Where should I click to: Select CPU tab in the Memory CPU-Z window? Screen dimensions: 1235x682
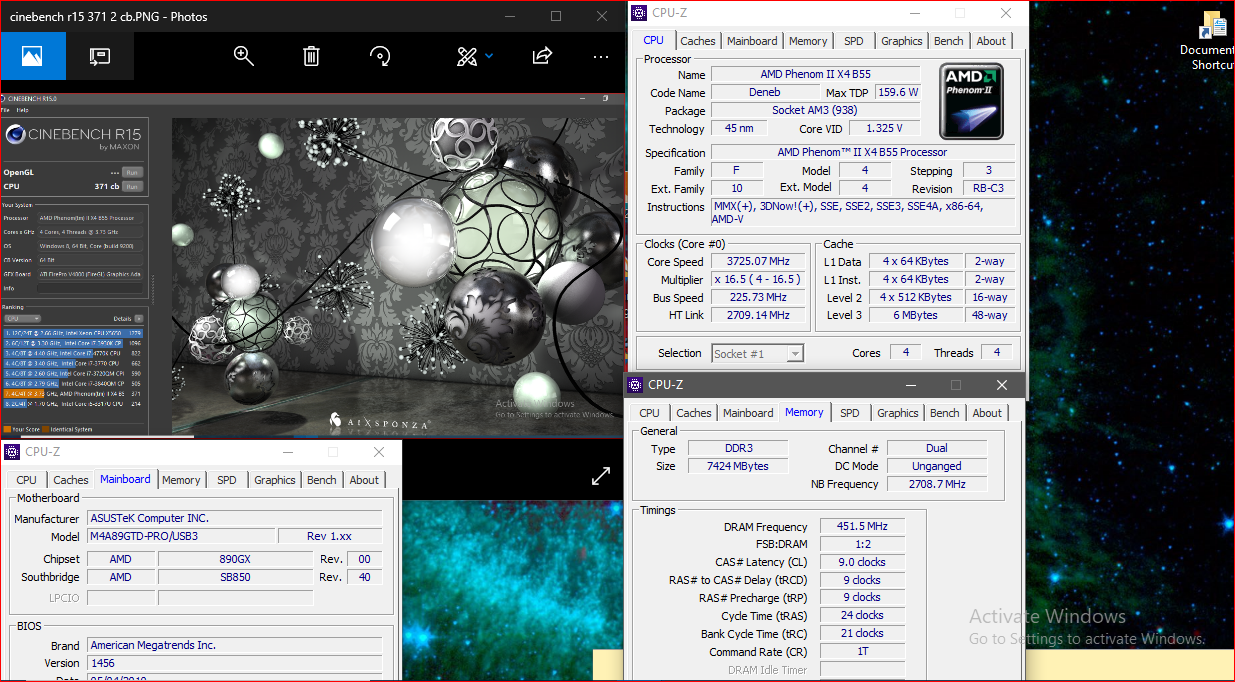pos(650,413)
